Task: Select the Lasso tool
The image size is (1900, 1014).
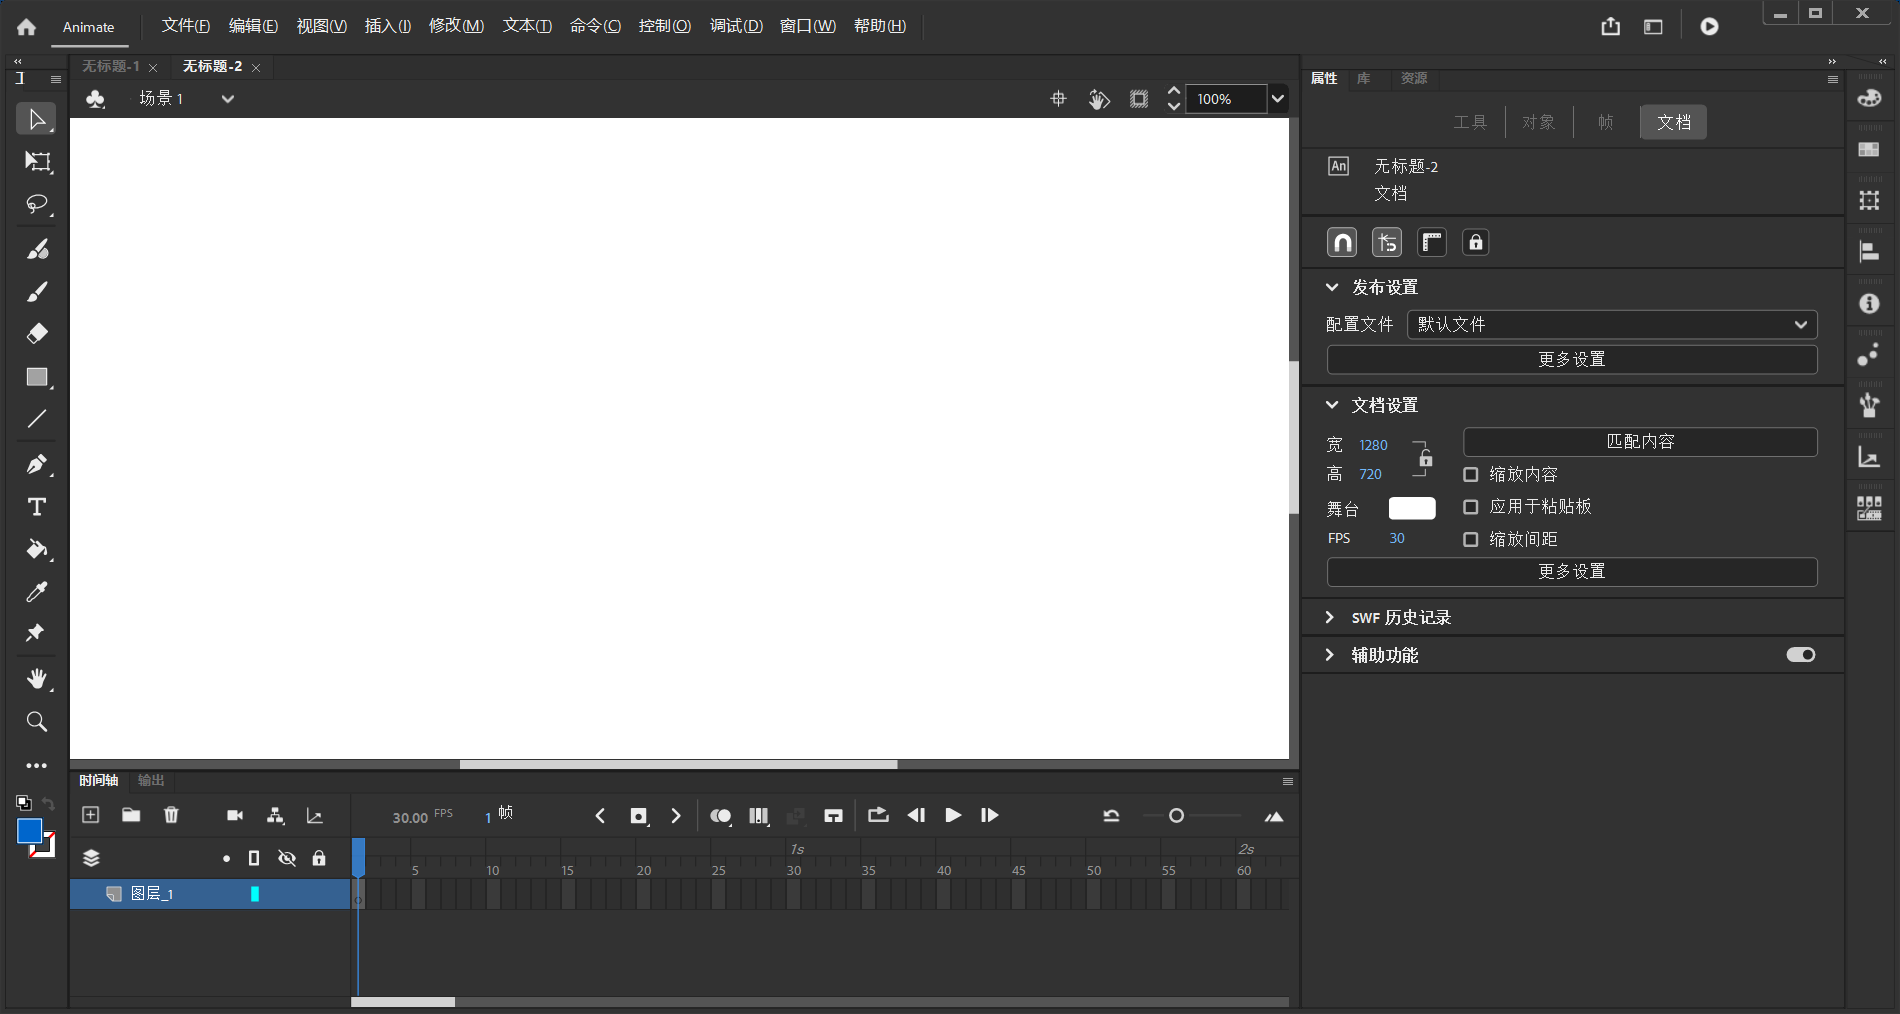Action: pyautogui.click(x=37, y=205)
